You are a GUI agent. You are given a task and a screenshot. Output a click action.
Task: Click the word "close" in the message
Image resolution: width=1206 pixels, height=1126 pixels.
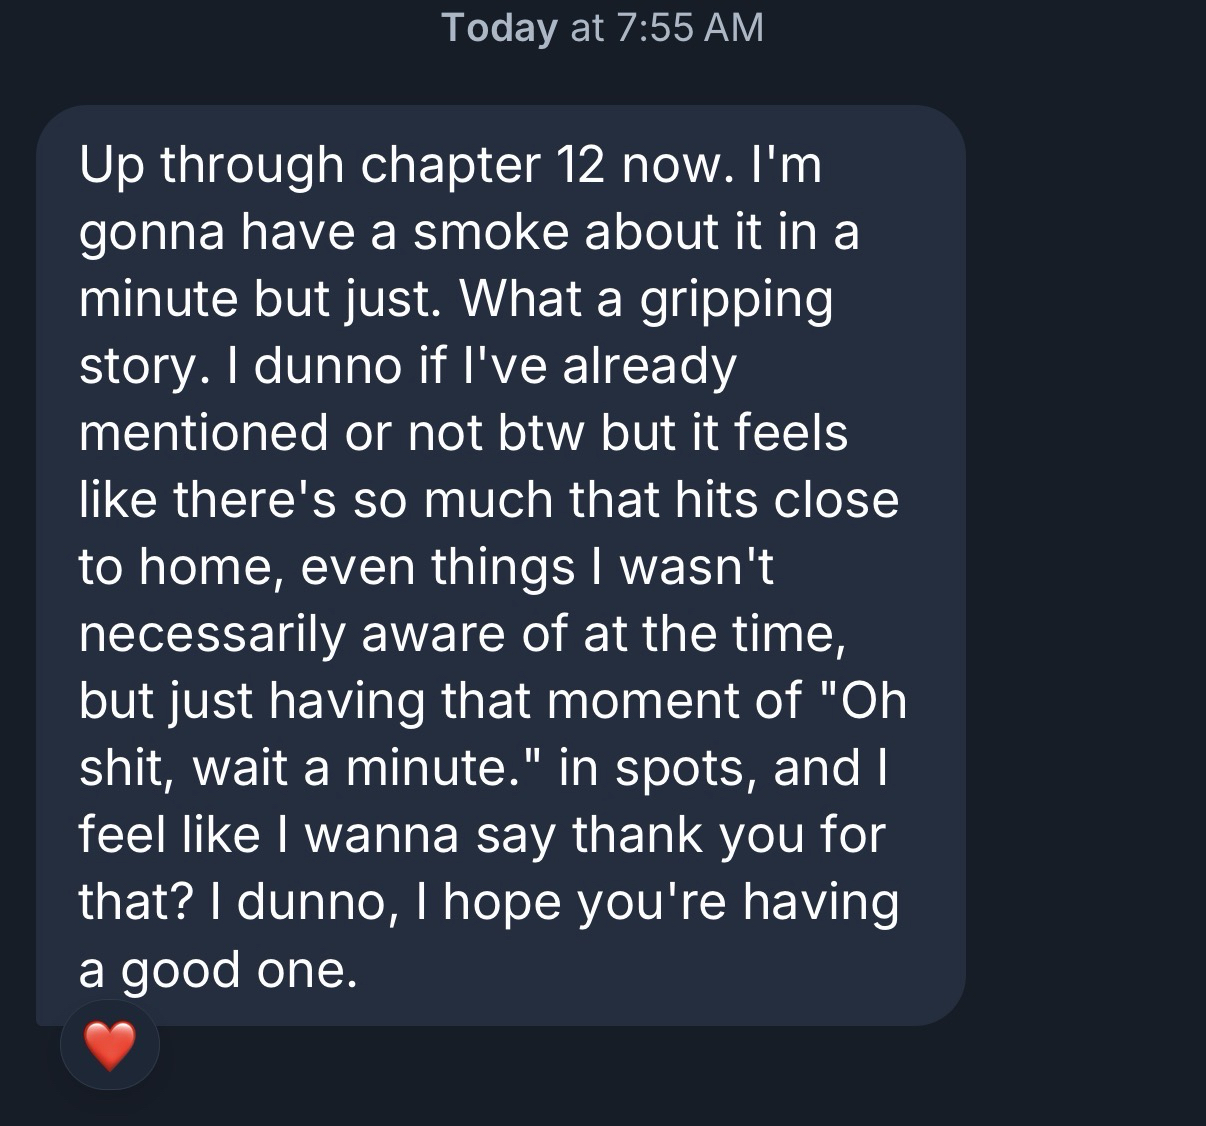[838, 500]
